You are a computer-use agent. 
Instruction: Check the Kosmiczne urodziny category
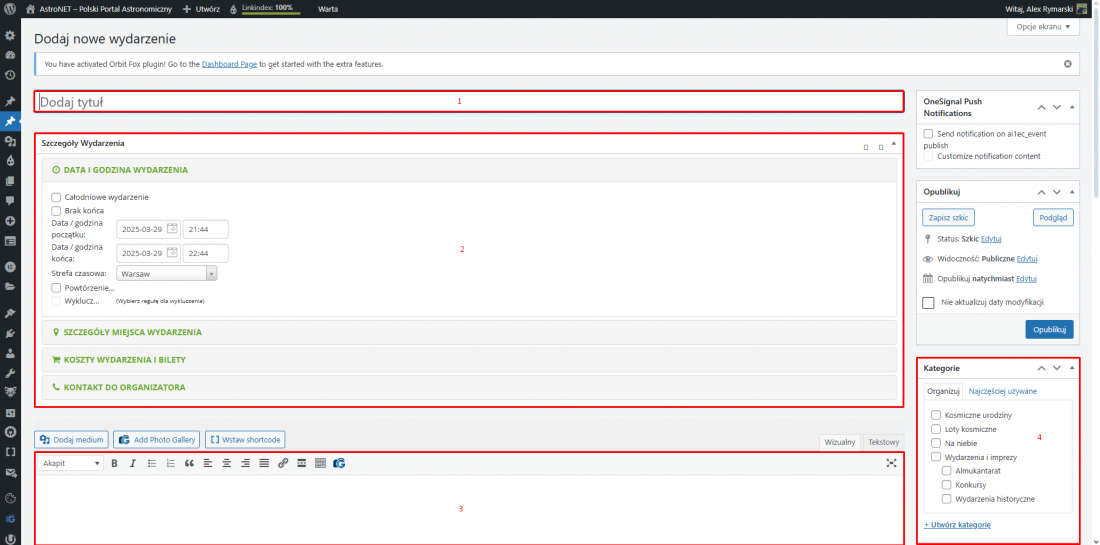pyautogui.click(x=935, y=415)
